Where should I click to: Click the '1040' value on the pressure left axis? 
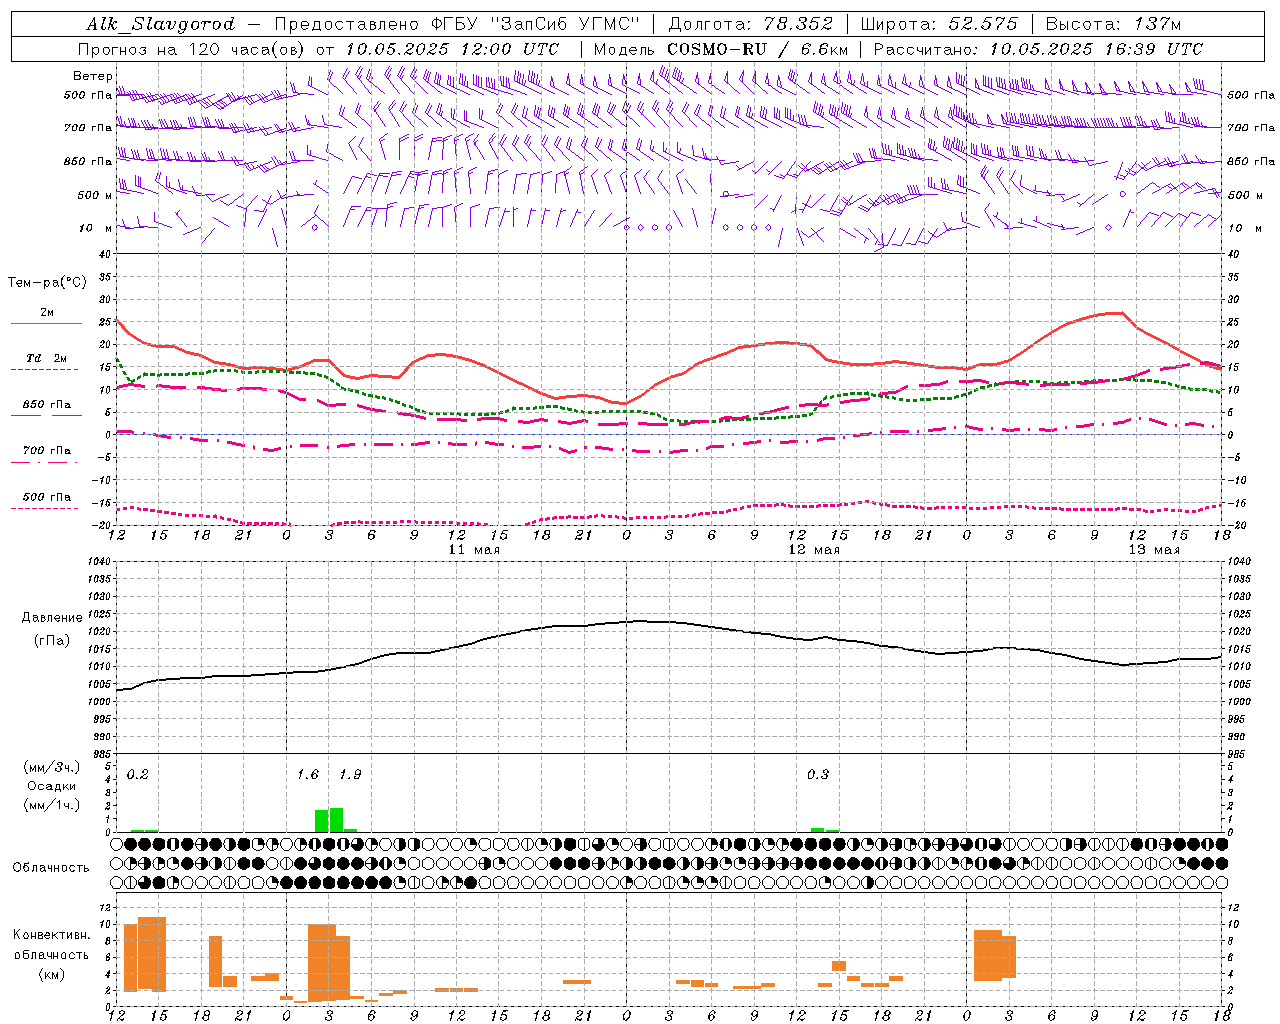point(101,562)
